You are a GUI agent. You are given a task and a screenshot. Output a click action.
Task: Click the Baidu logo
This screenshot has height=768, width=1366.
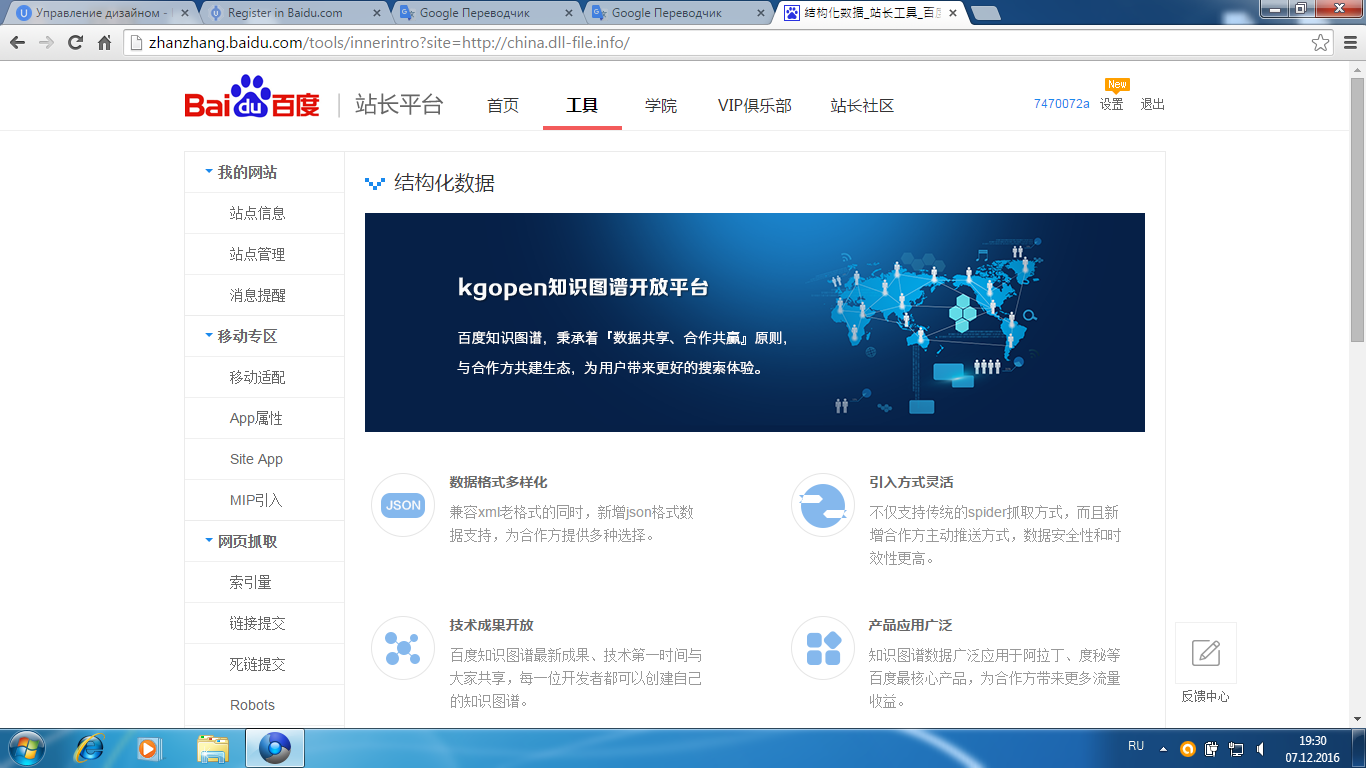point(252,98)
